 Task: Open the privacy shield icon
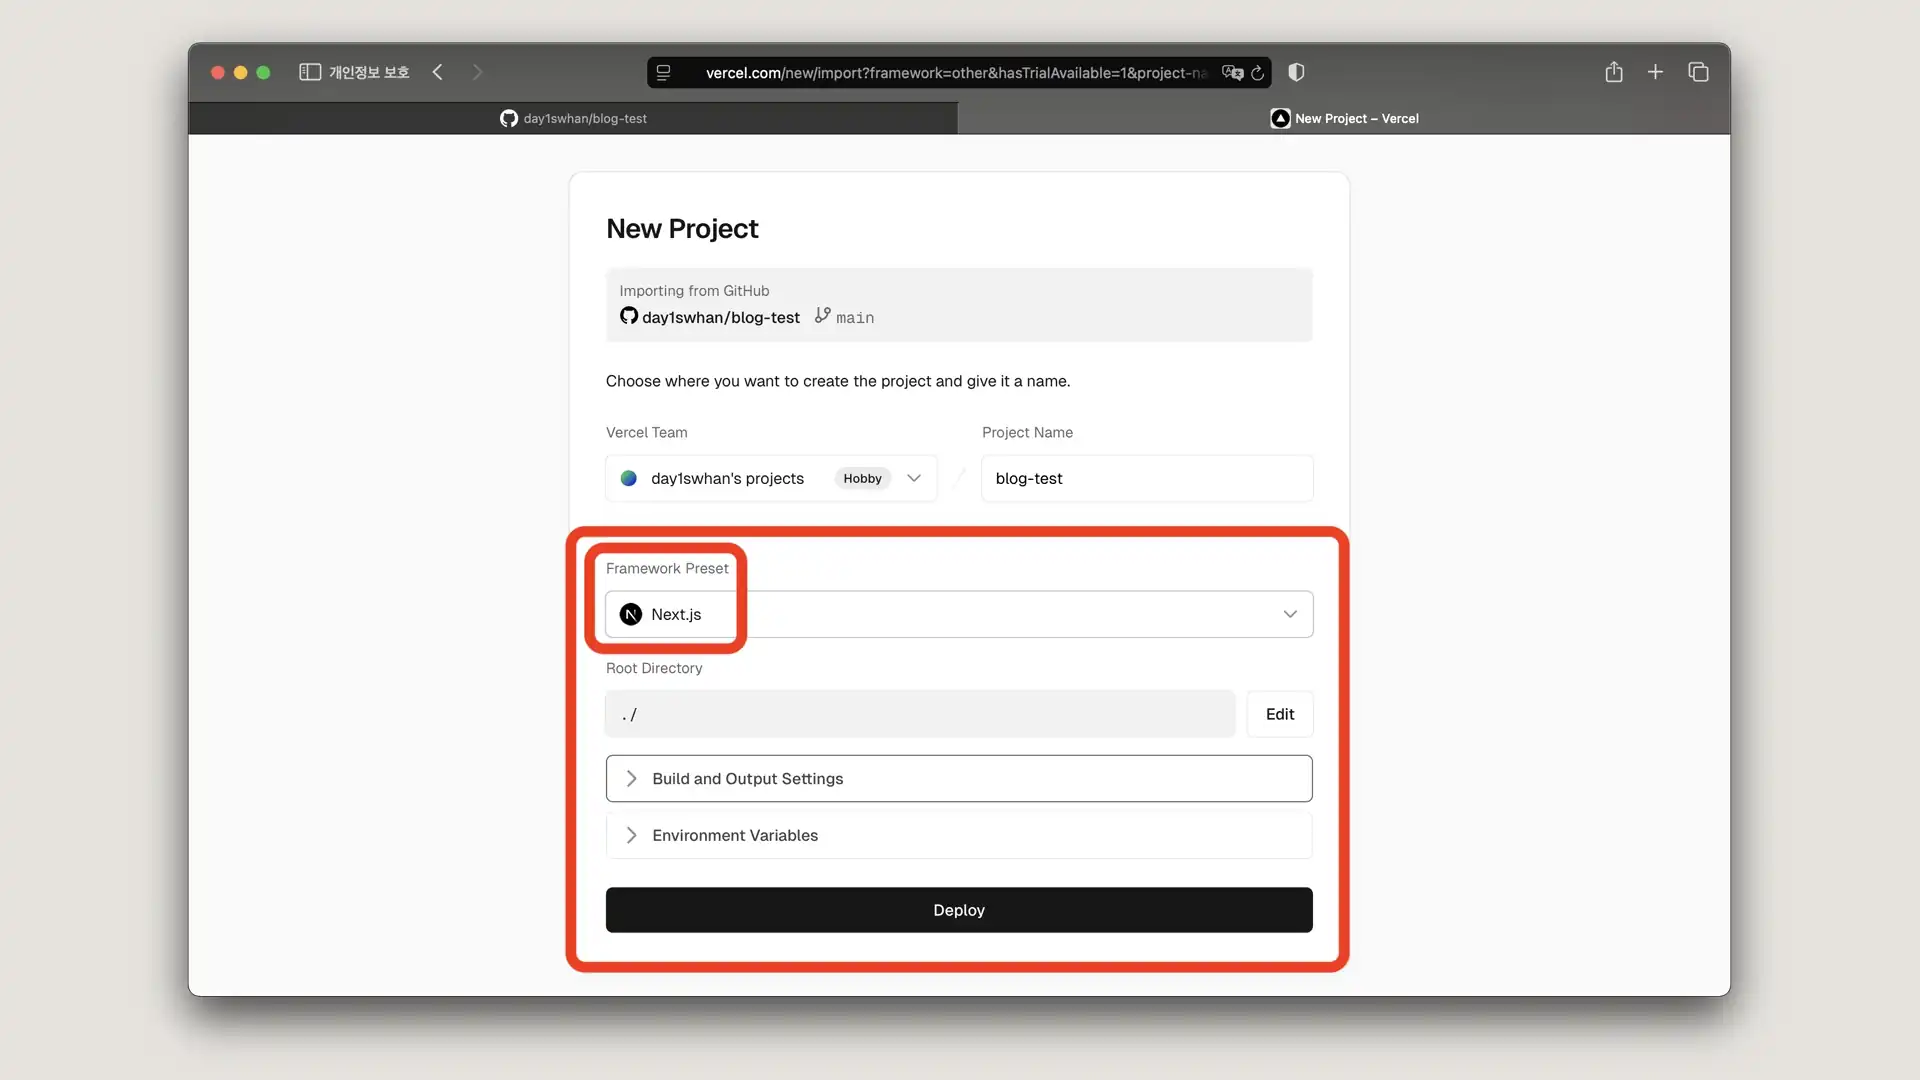(1296, 72)
